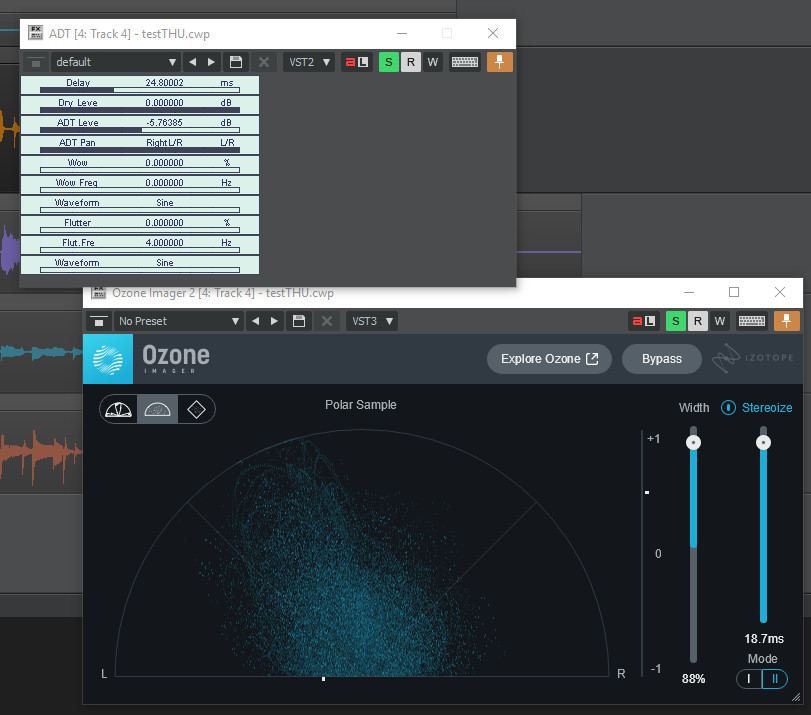Pin the ADT plugin window
The height and width of the screenshot is (715, 811).
[500, 62]
